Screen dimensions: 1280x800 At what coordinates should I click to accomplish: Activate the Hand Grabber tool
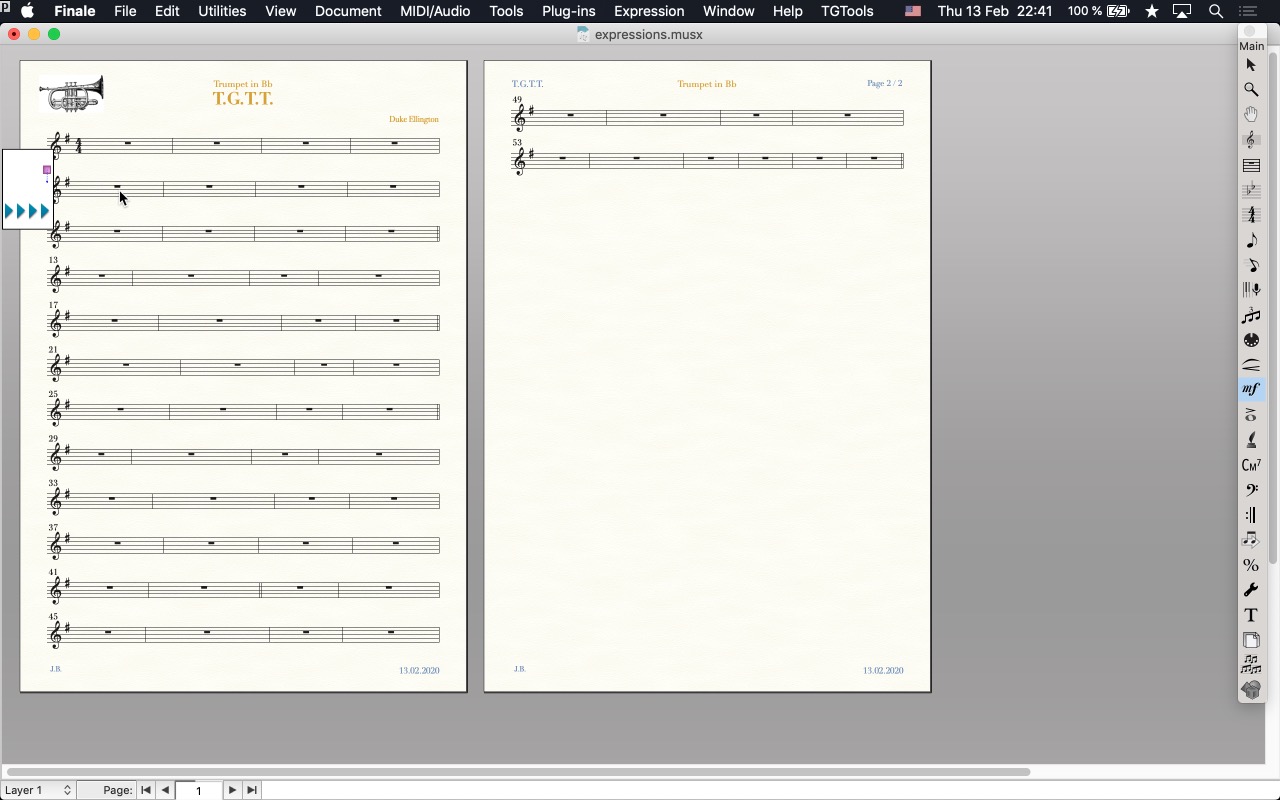click(x=1251, y=115)
